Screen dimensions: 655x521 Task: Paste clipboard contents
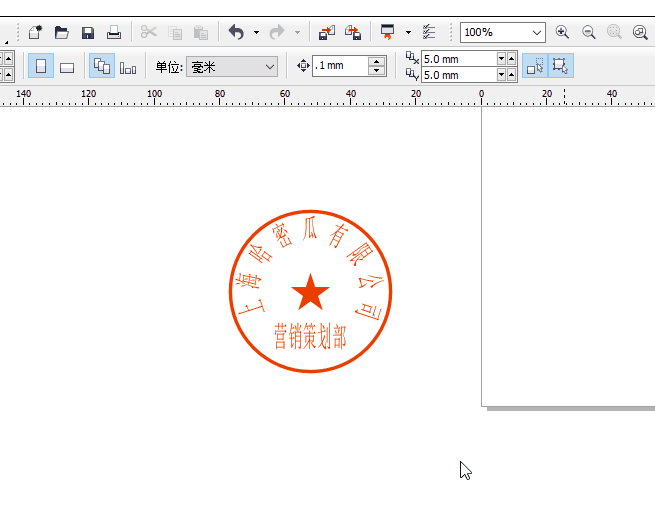201,33
